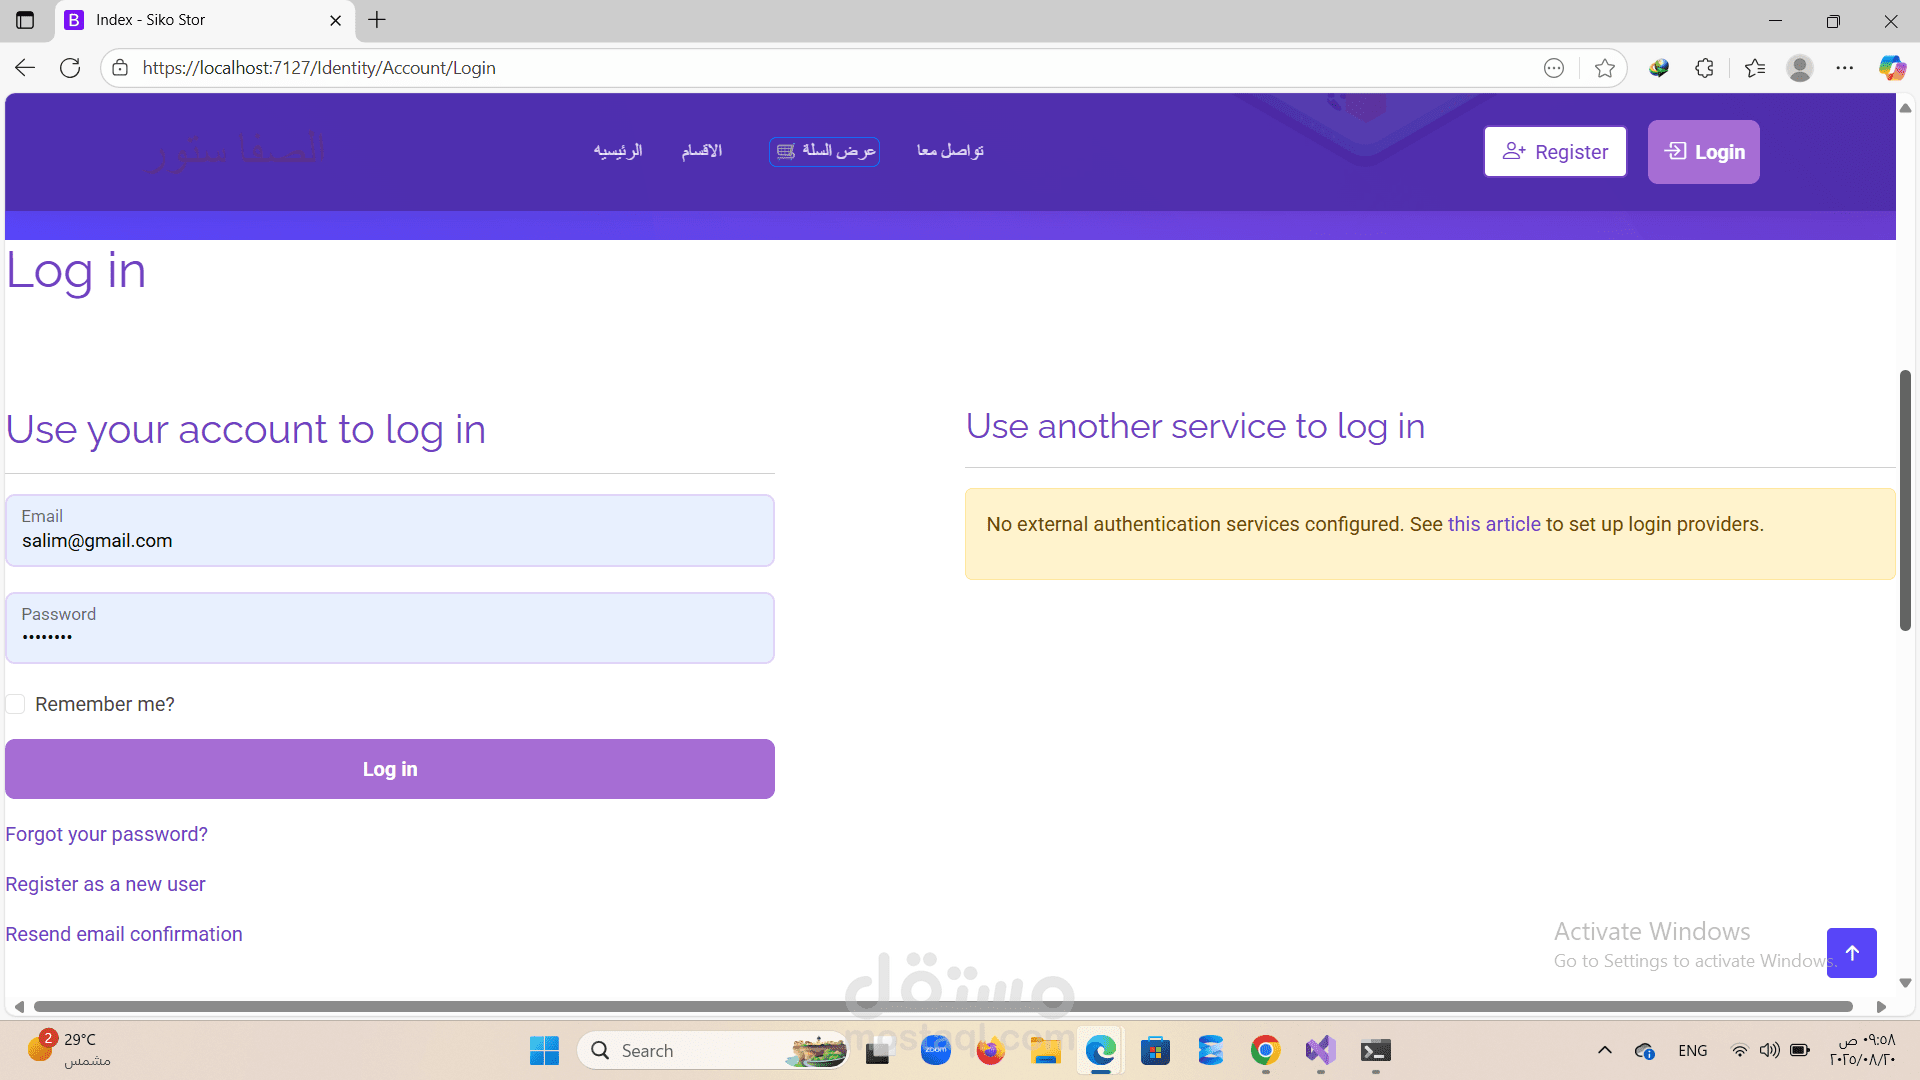This screenshot has height=1080, width=1920.
Task: Add page to favorites star icon
Action: 1605,68
